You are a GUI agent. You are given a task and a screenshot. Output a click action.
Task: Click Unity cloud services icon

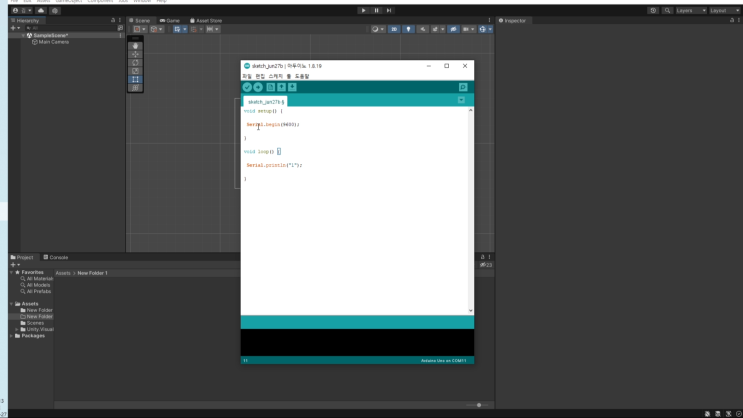[x=41, y=10]
